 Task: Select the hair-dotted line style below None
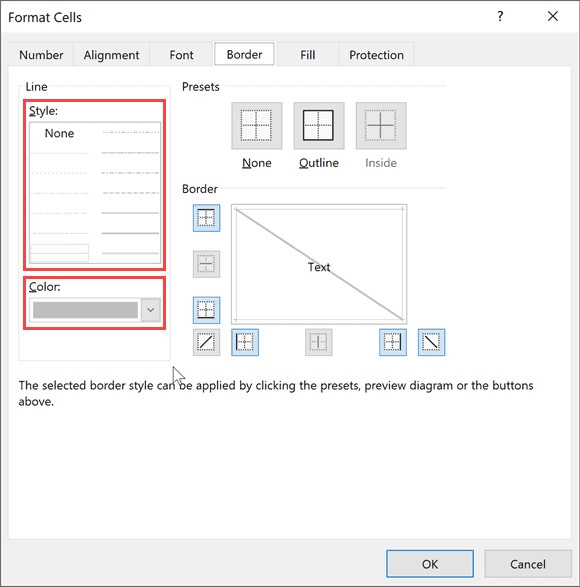59,153
